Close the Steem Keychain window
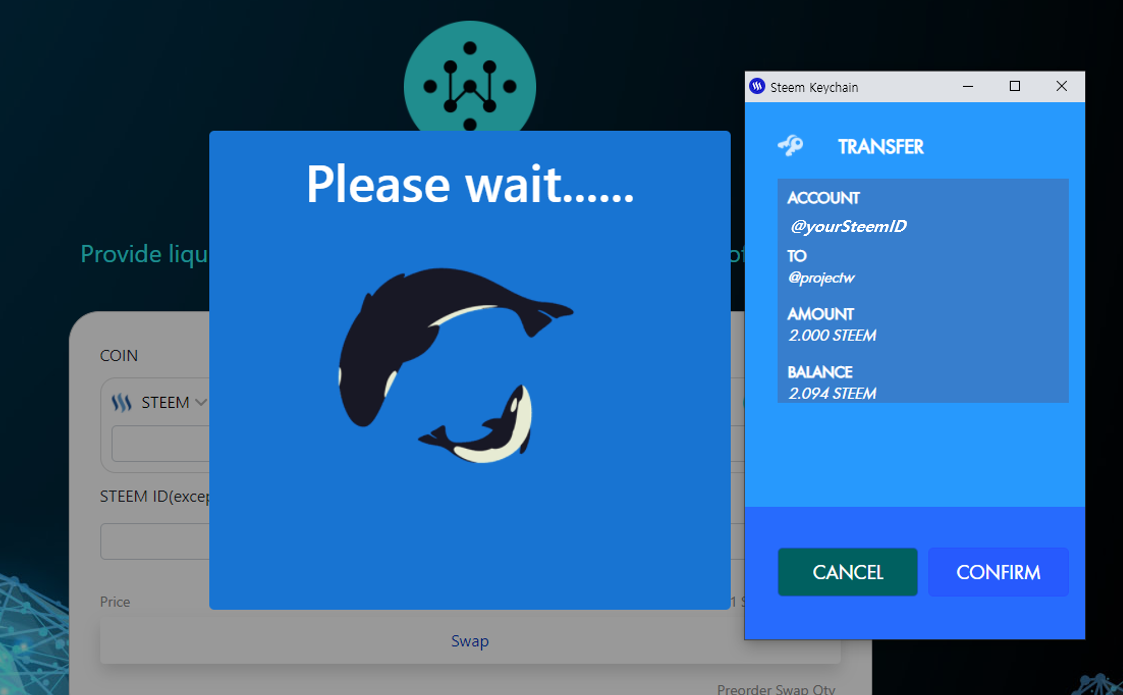The width and height of the screenshot is (1123, 695). click(1061, 87)
